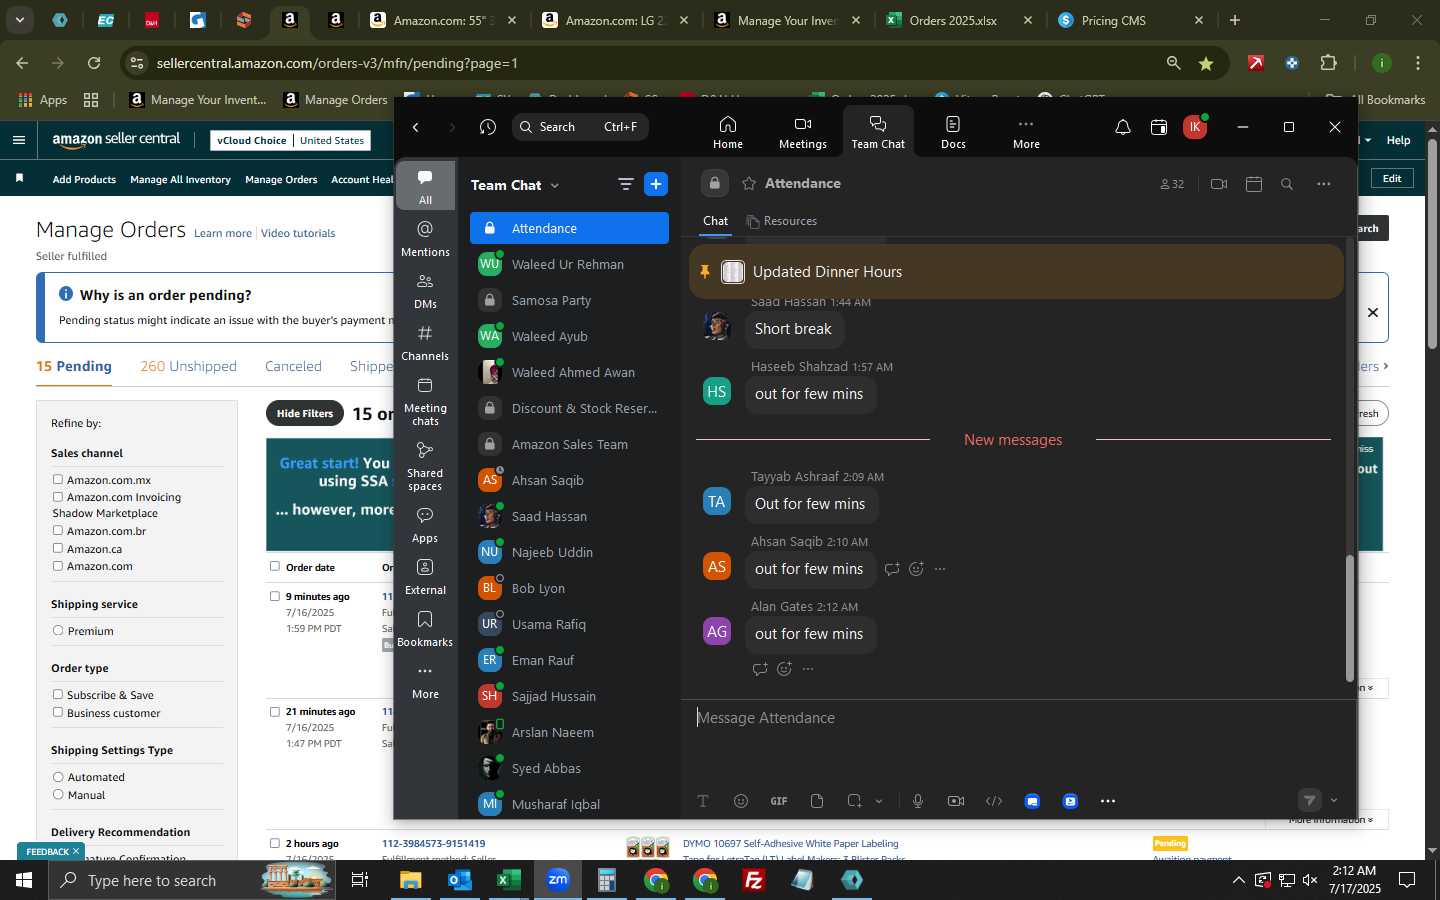Expand Zoom sidebar More options
The image size is (1440, 900).
point(425,681)
